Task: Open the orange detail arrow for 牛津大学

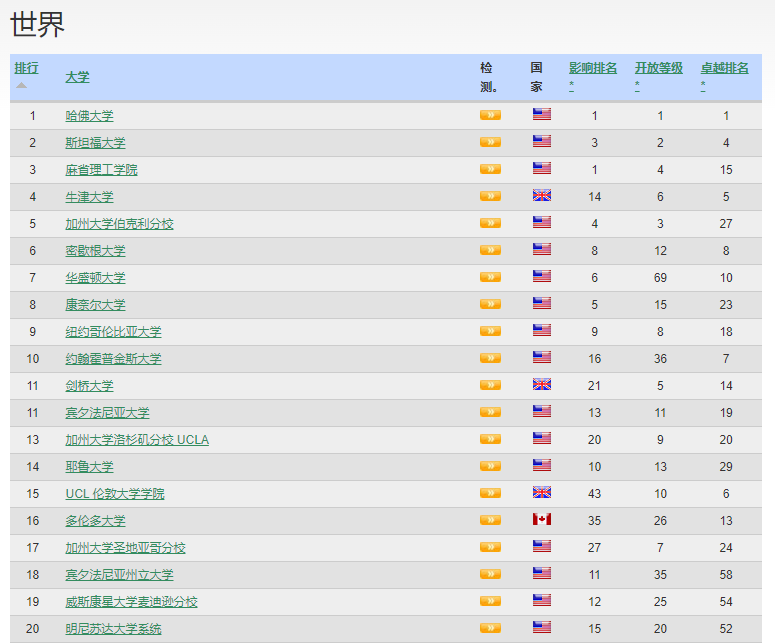Action: point(490,196)
